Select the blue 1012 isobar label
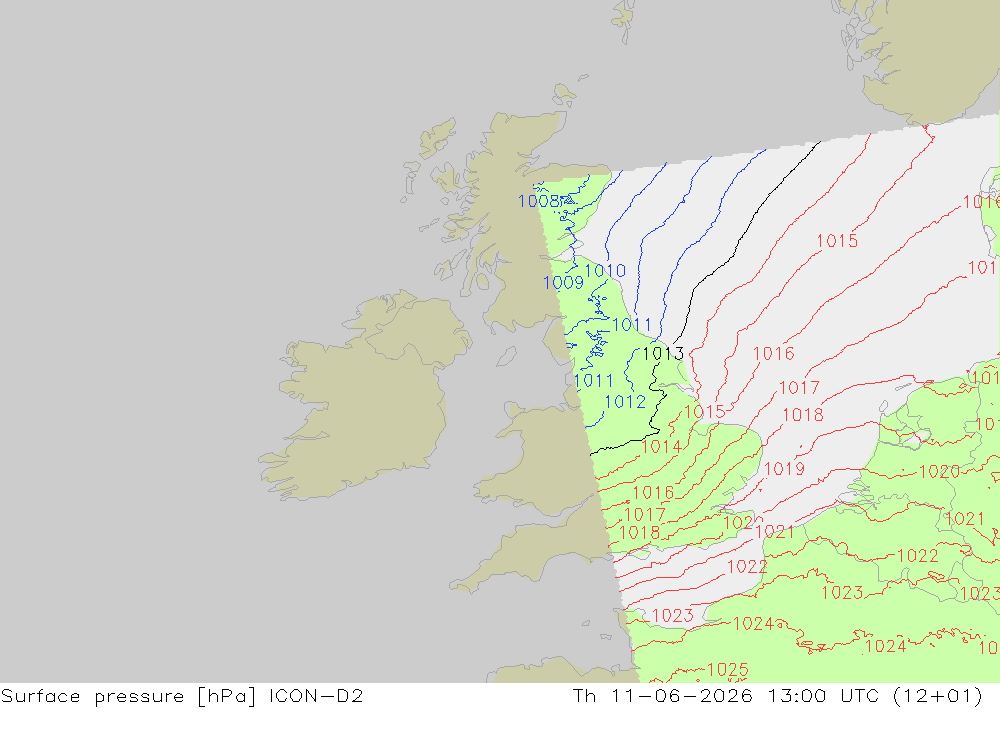 click(x=625, y=402)
